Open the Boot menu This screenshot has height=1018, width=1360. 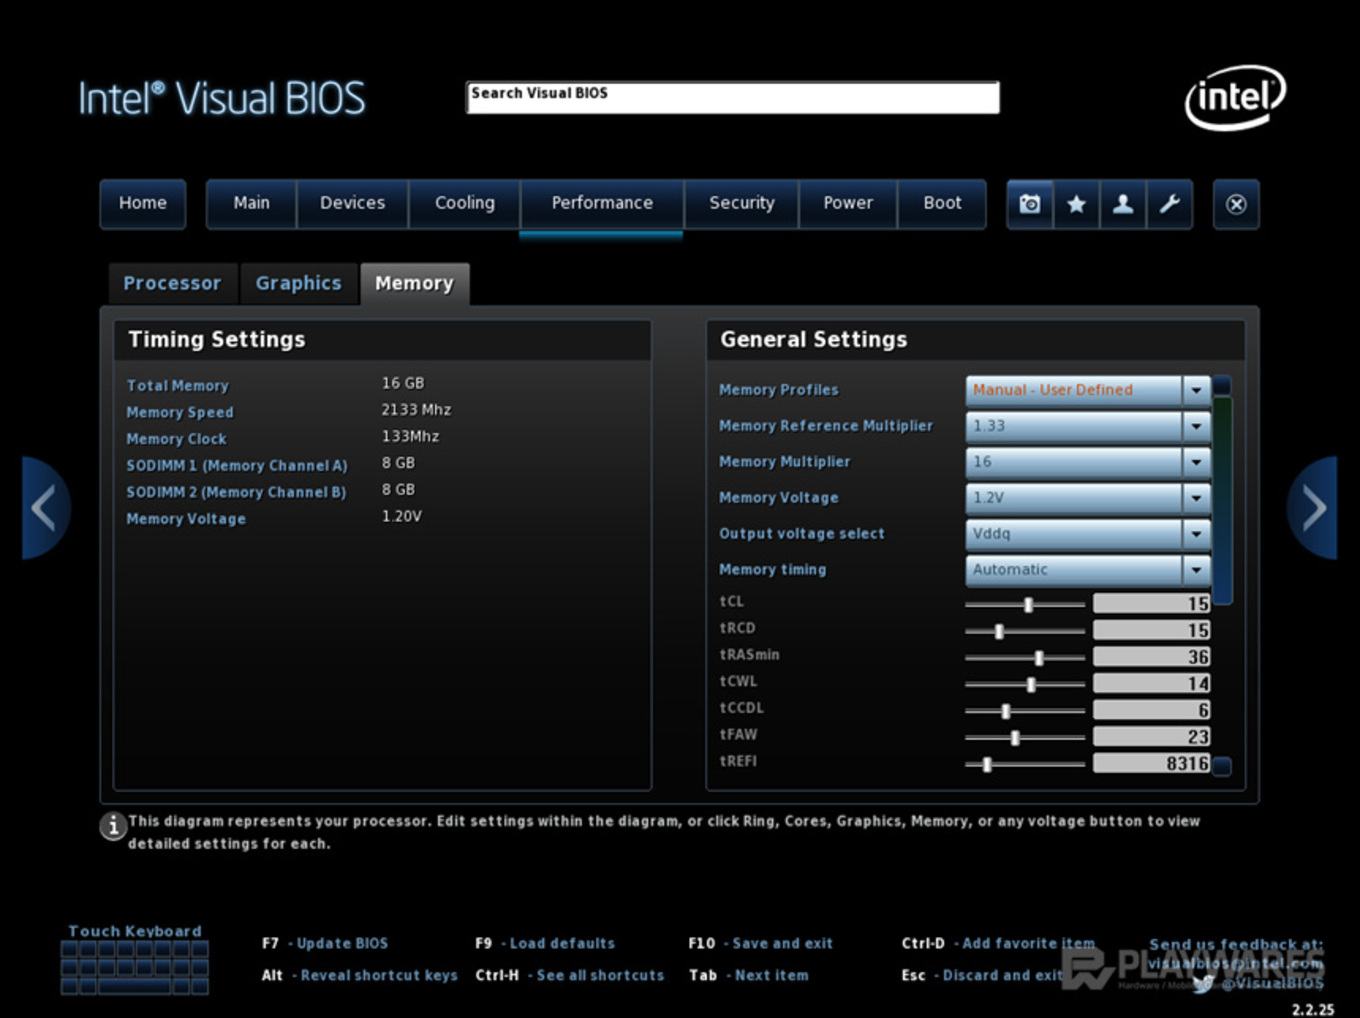tap(942, 203)
